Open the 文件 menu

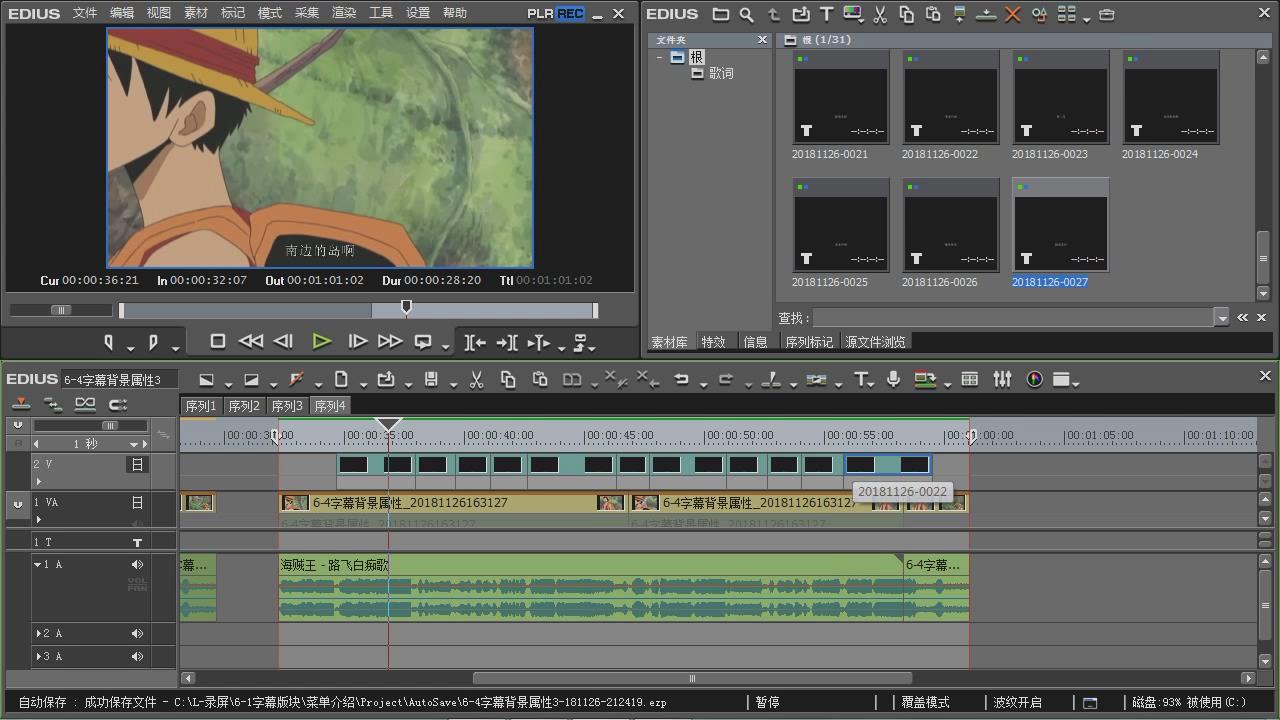point(85,13)
